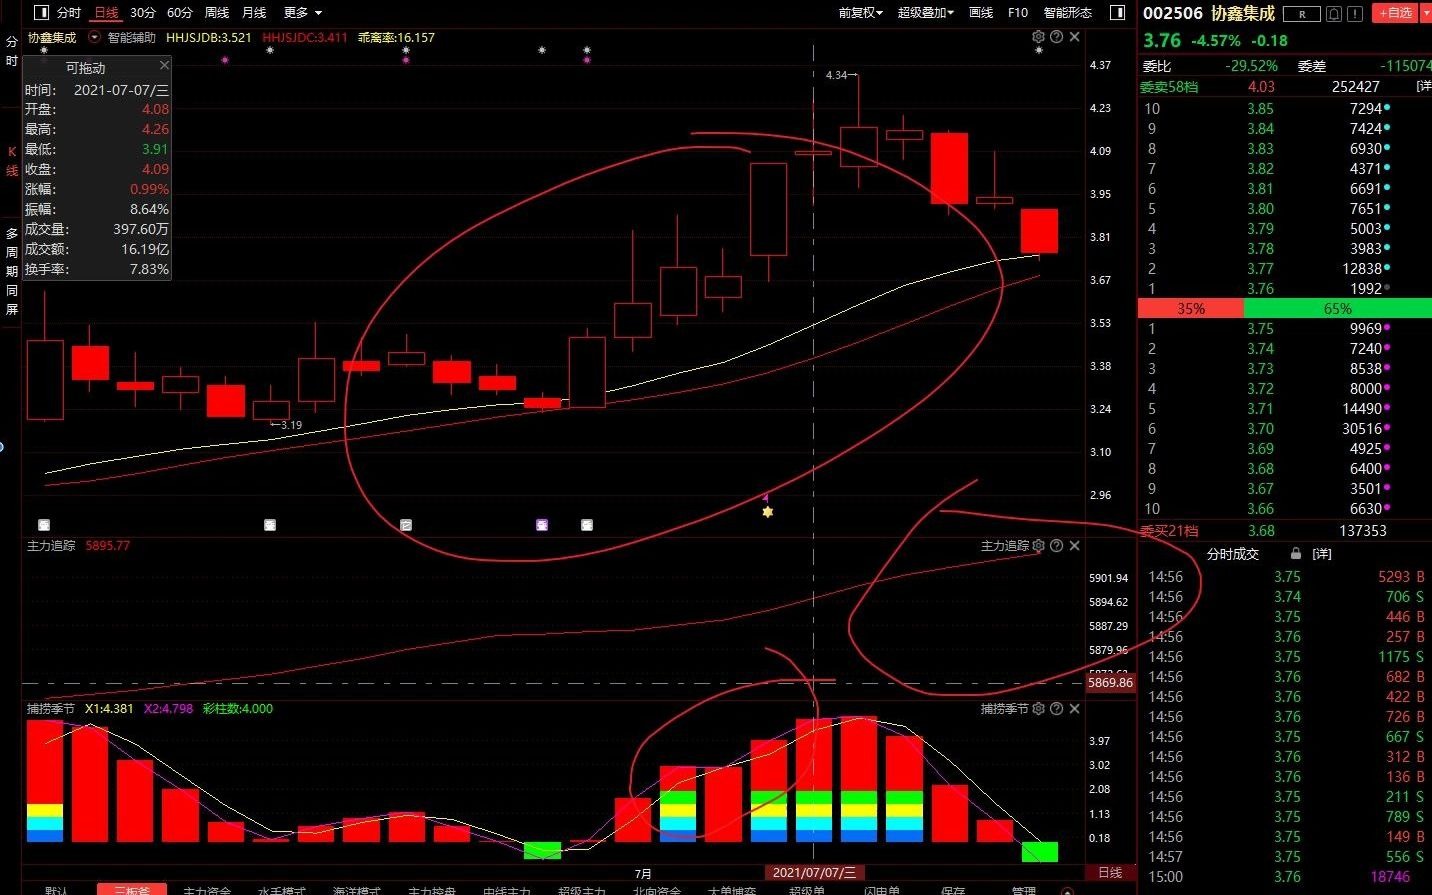Click the F10 company info button
Image resolution: width=1432 pixels, height=895 pixels.
click(x=1018, y=12)
